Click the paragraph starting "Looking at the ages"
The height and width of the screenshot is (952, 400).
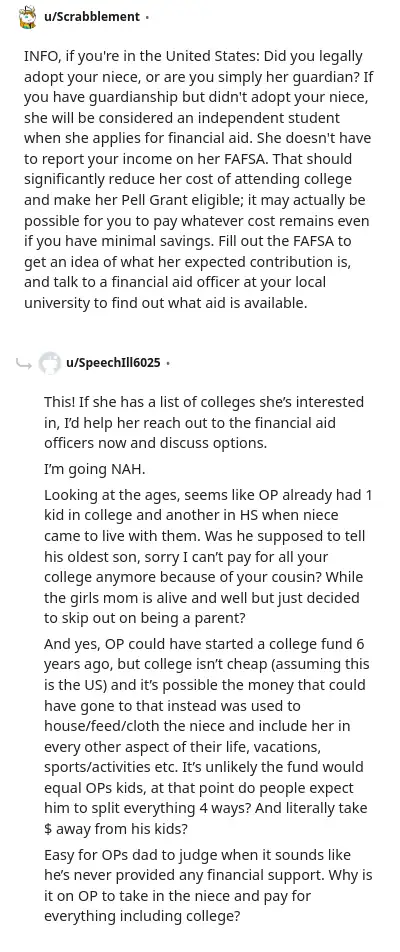[x=208, y=556]
